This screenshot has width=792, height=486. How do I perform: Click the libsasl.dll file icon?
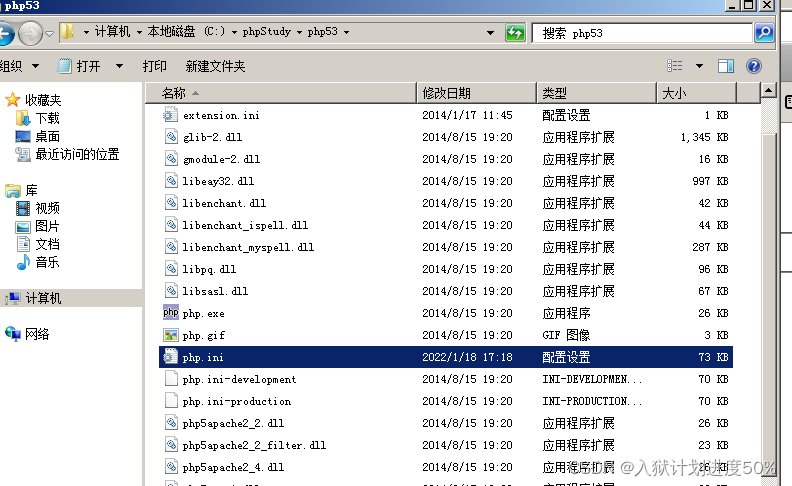pos(171,290)
